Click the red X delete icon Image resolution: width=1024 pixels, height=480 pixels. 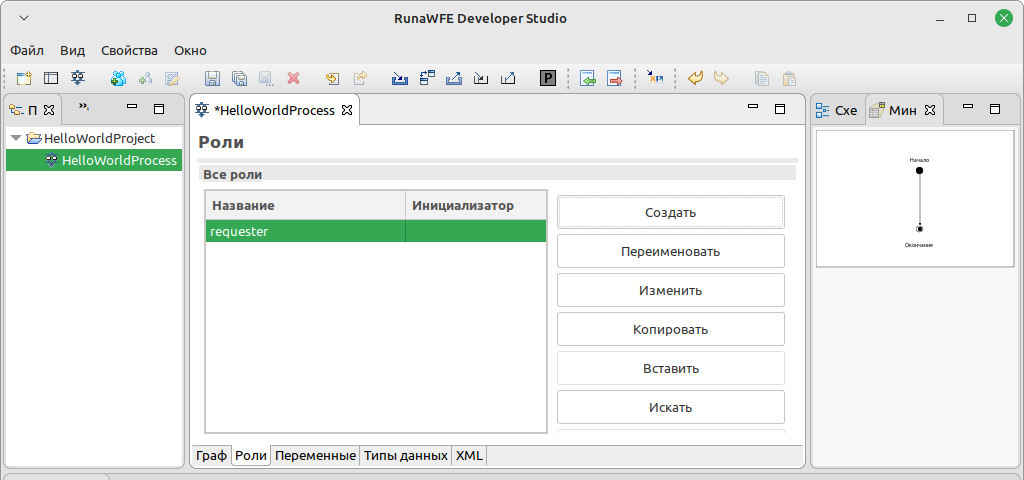pos(293,79)
